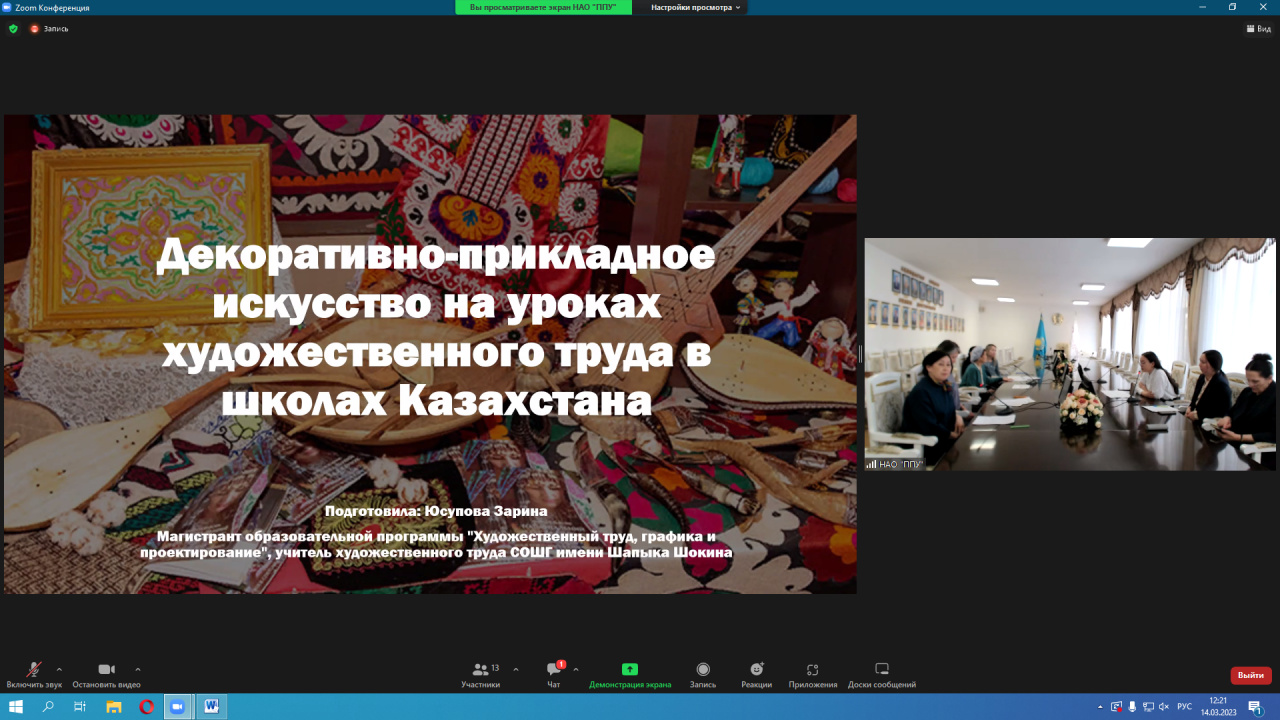The height and width of the screenshot is (720, 1280).
Task: Open the Чат chat panel
Action: click(x=553, y=671)
